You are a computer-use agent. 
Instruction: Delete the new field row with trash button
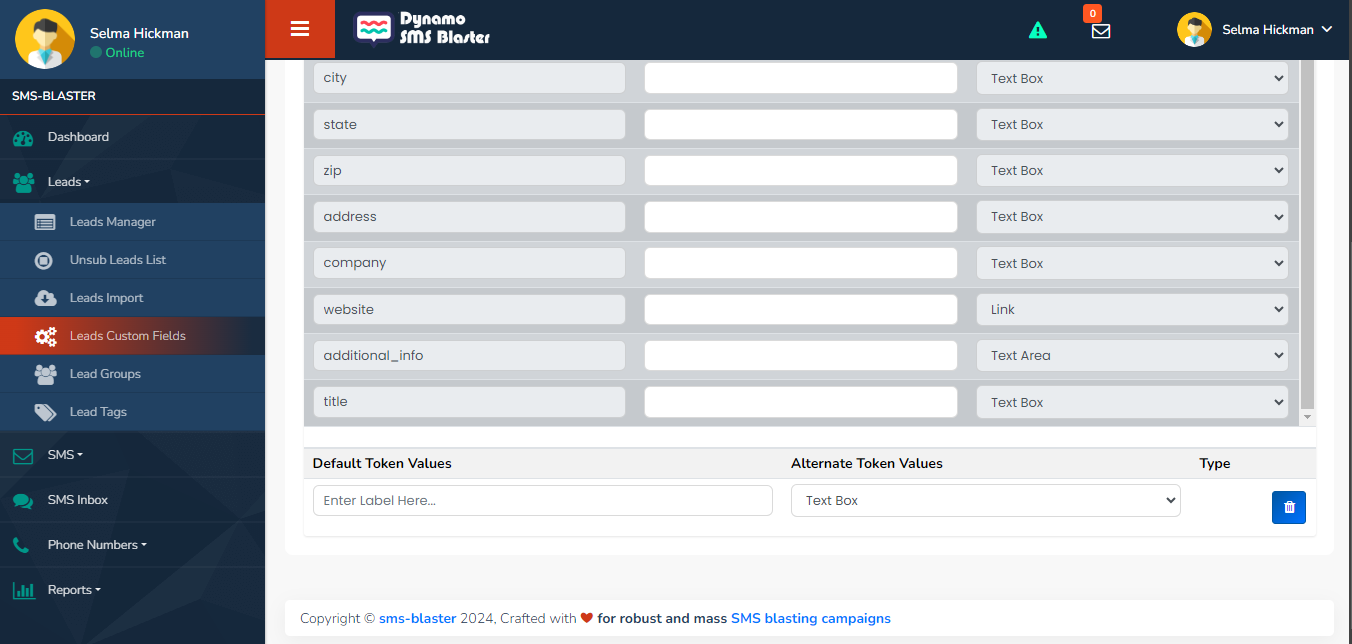(x=1289, y=507)
